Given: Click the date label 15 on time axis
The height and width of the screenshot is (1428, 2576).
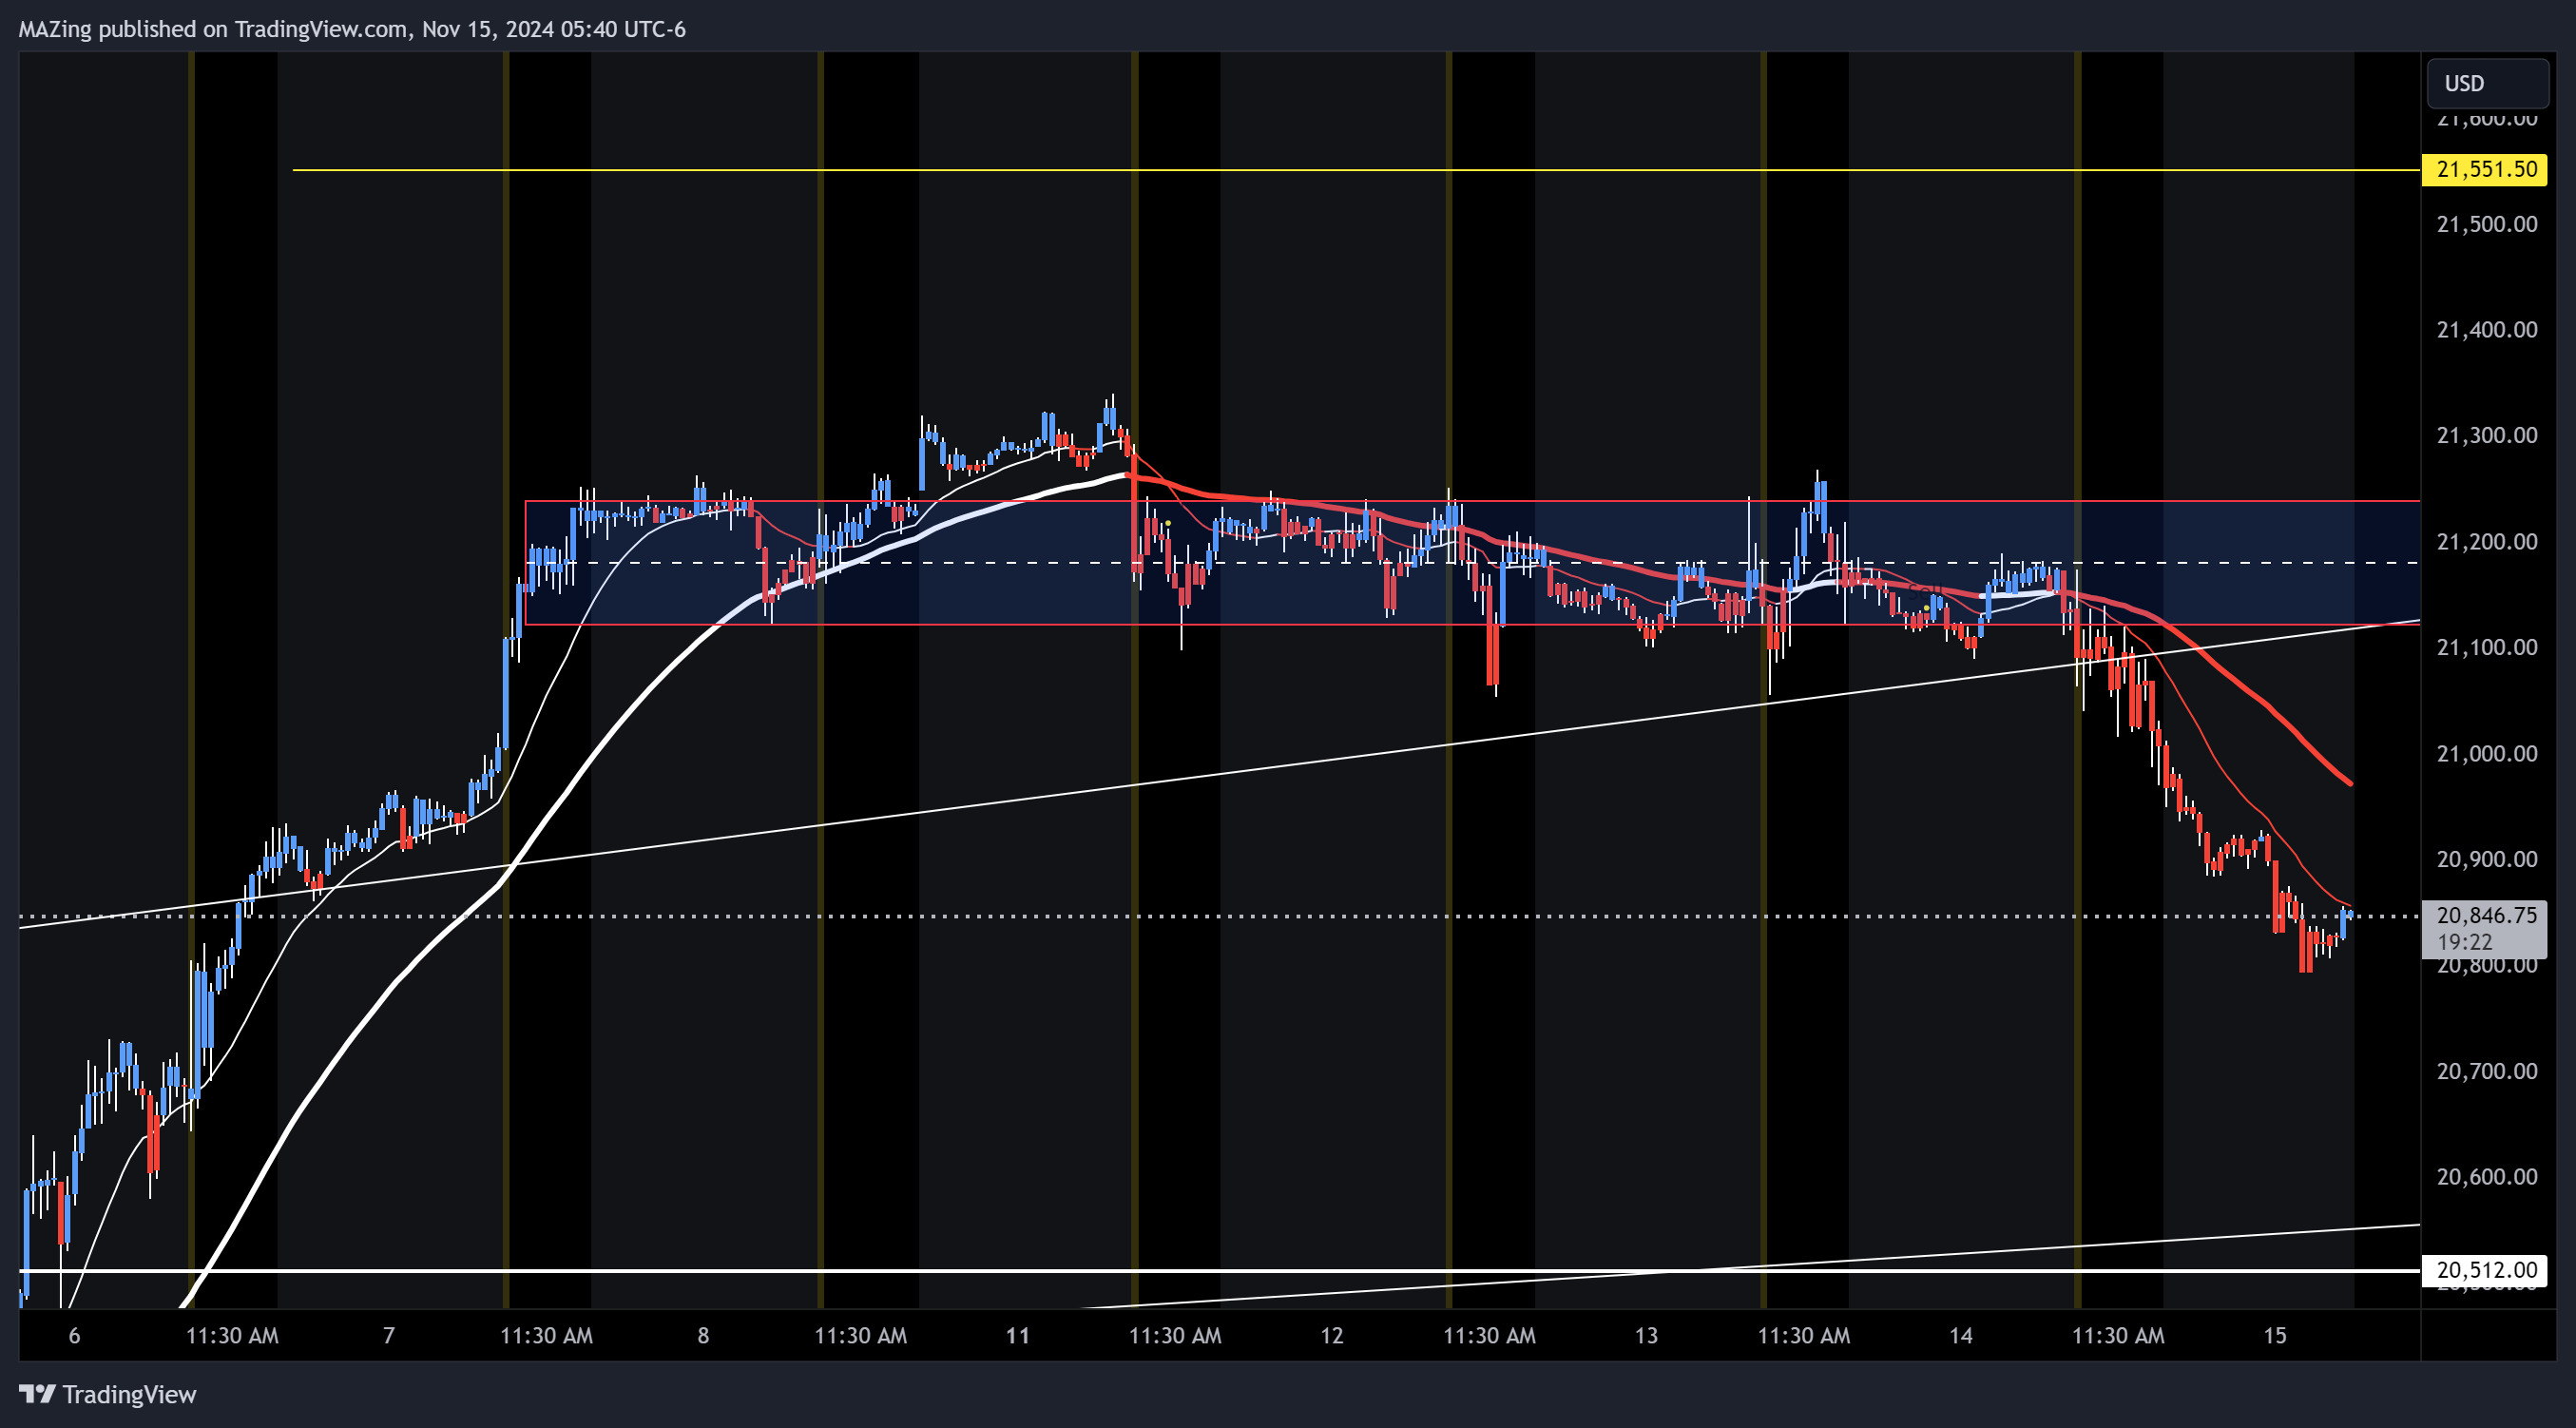Looking at the screenshot, I should tap(2275, 1335).
